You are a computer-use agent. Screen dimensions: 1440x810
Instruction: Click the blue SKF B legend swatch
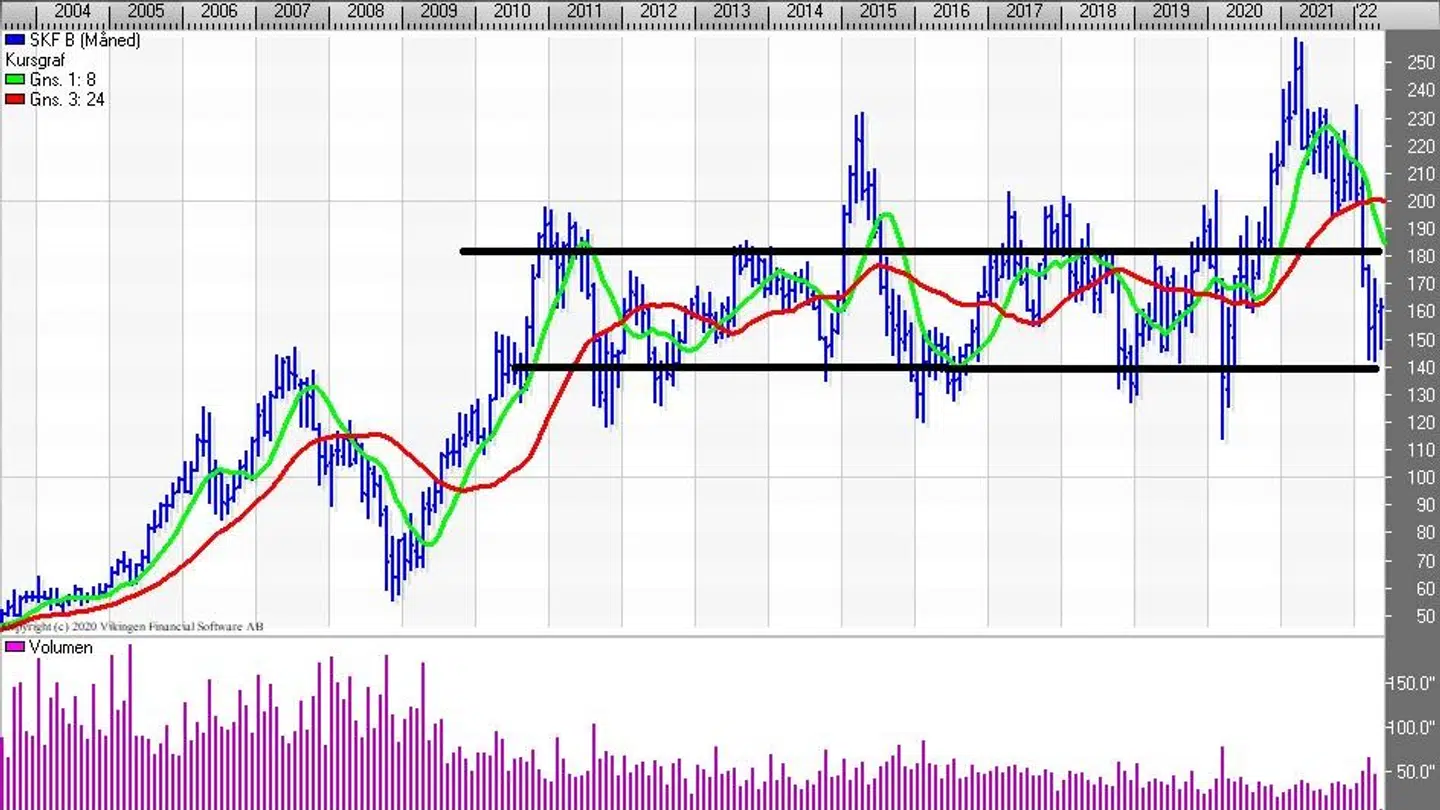tap(14, 40)
